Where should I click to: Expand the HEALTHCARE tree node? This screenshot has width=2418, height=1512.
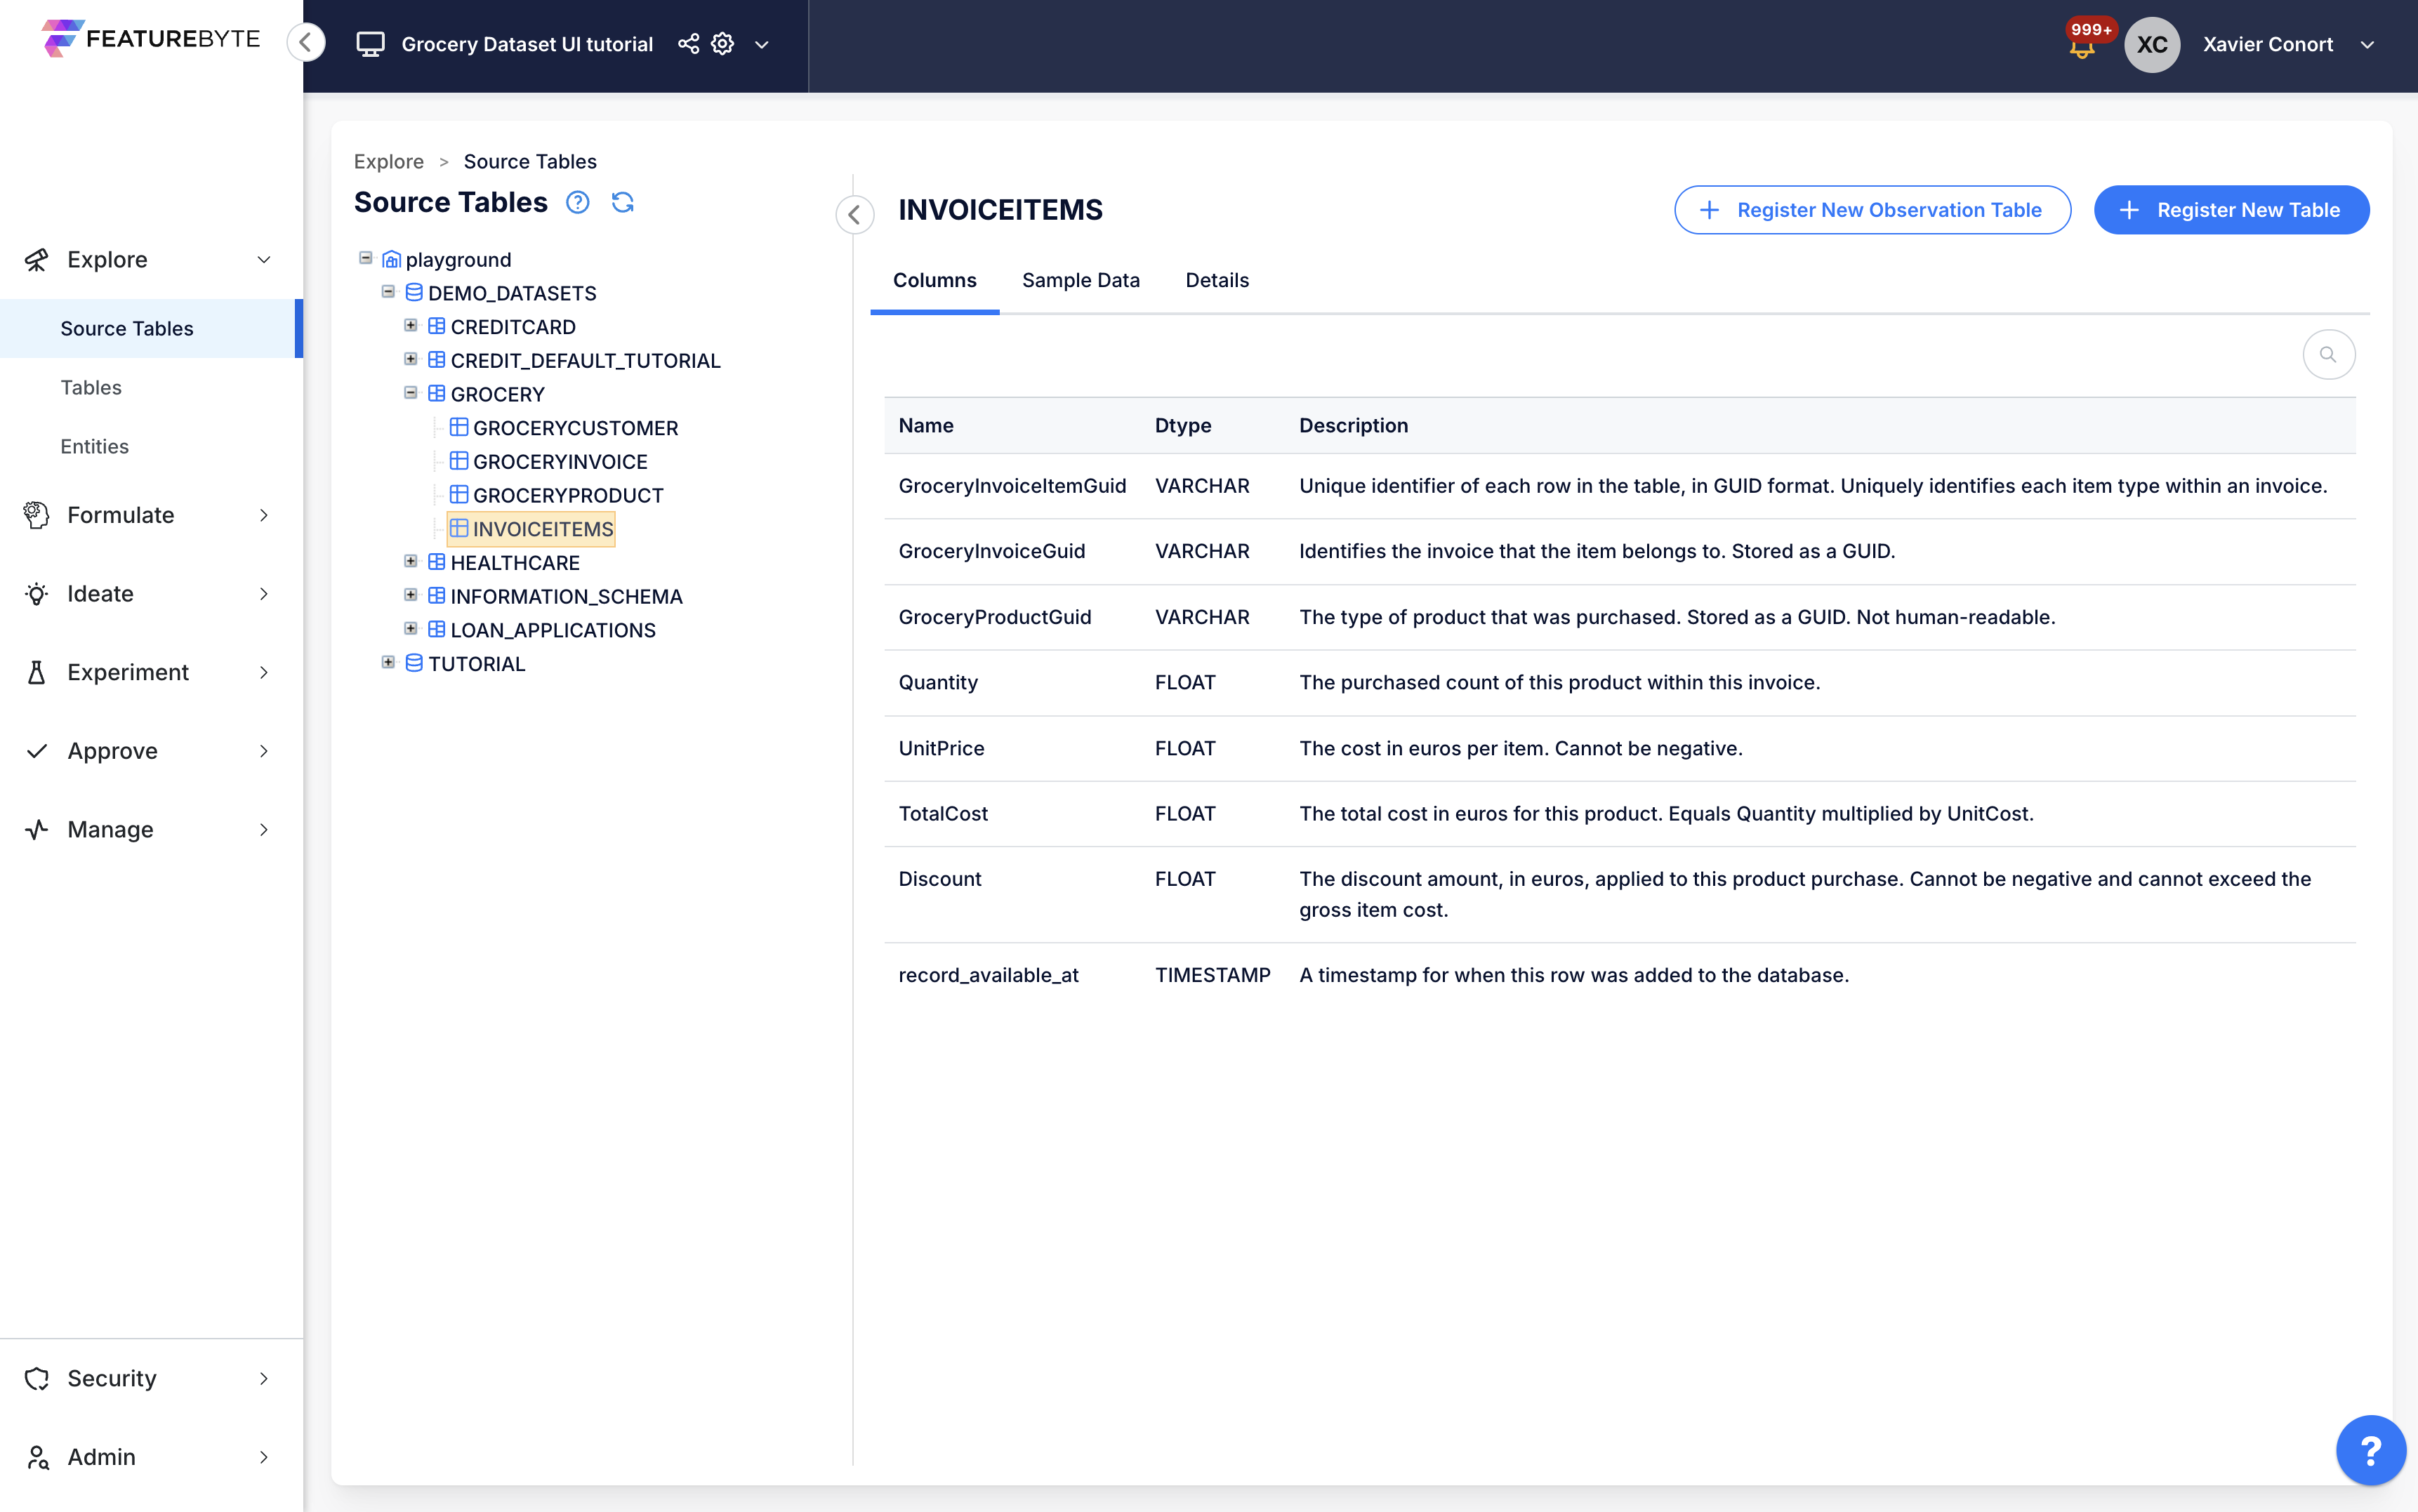click(x=410, y=562)
